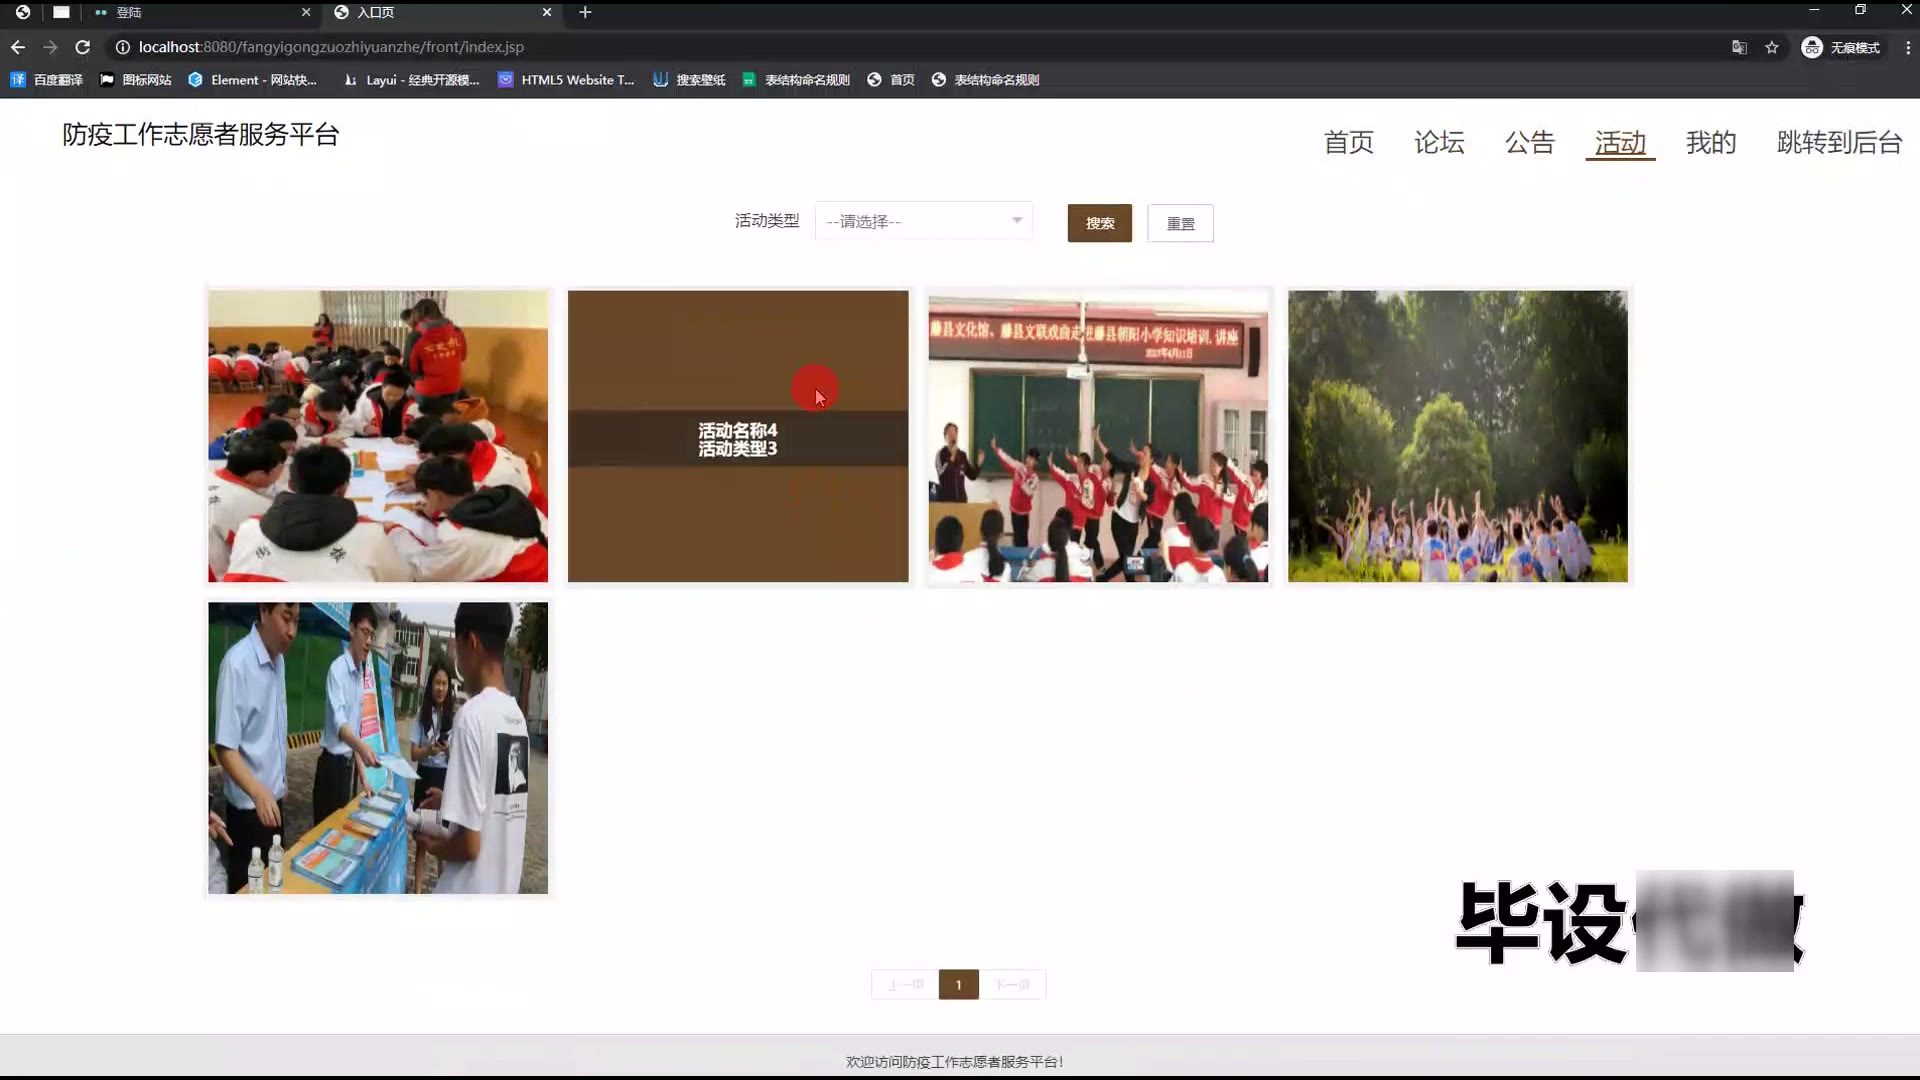This screenshot has height=1080, width=1920.
Task: Select 跳转到后台 navigation link
Action: (x=1838, y=143)
